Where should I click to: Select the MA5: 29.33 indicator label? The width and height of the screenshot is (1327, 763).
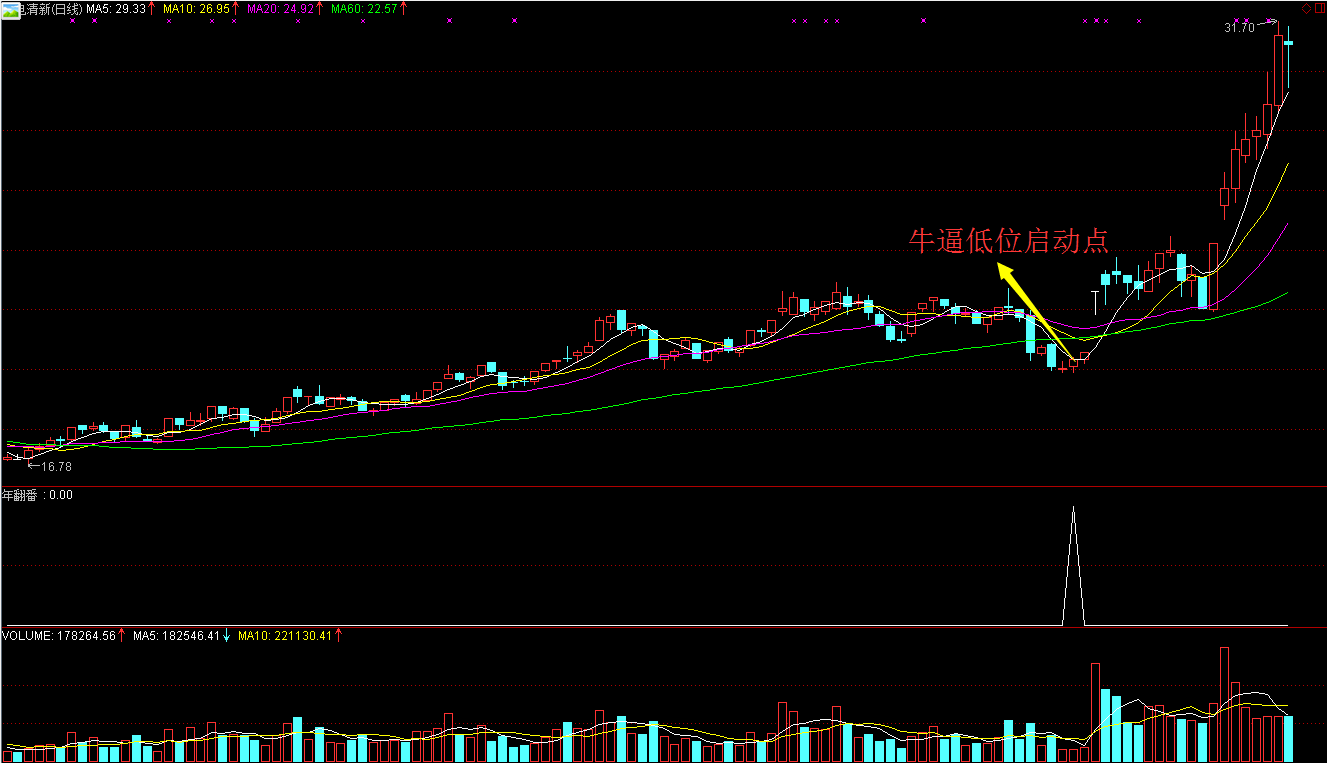coord(116,8)
